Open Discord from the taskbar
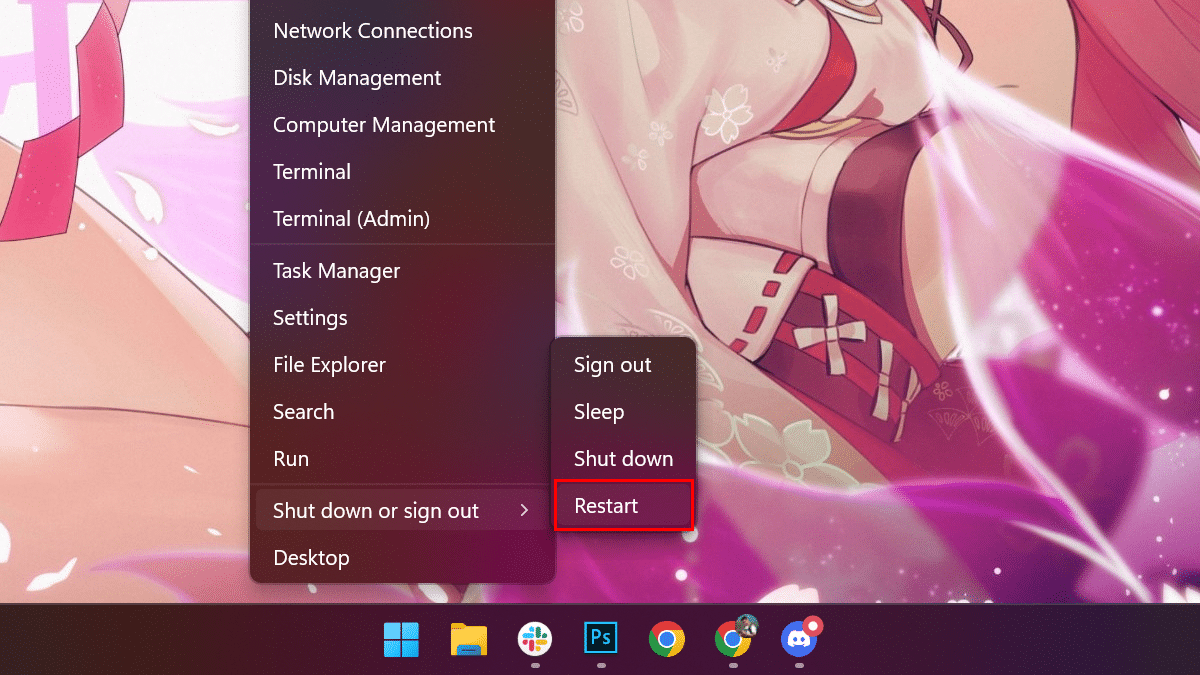1200x675 pixels. [799, 637]
